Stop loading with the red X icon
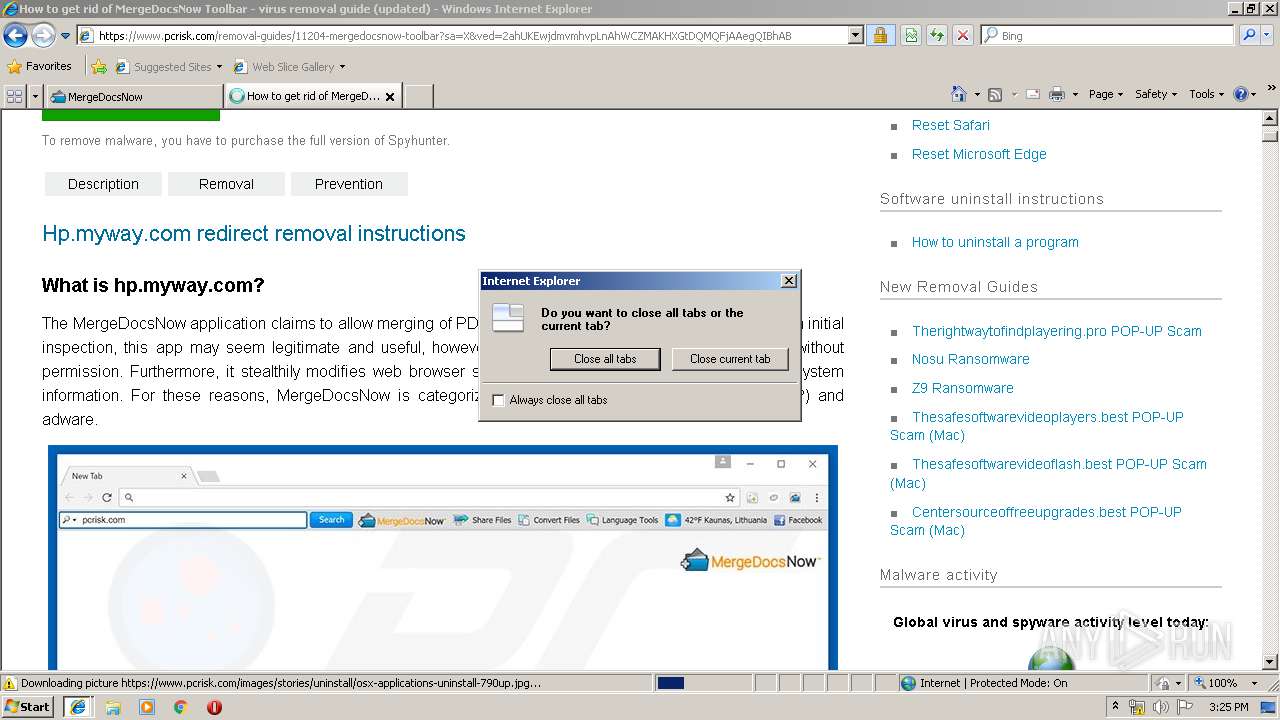The image size is (1280, 720). click(963, 36)
